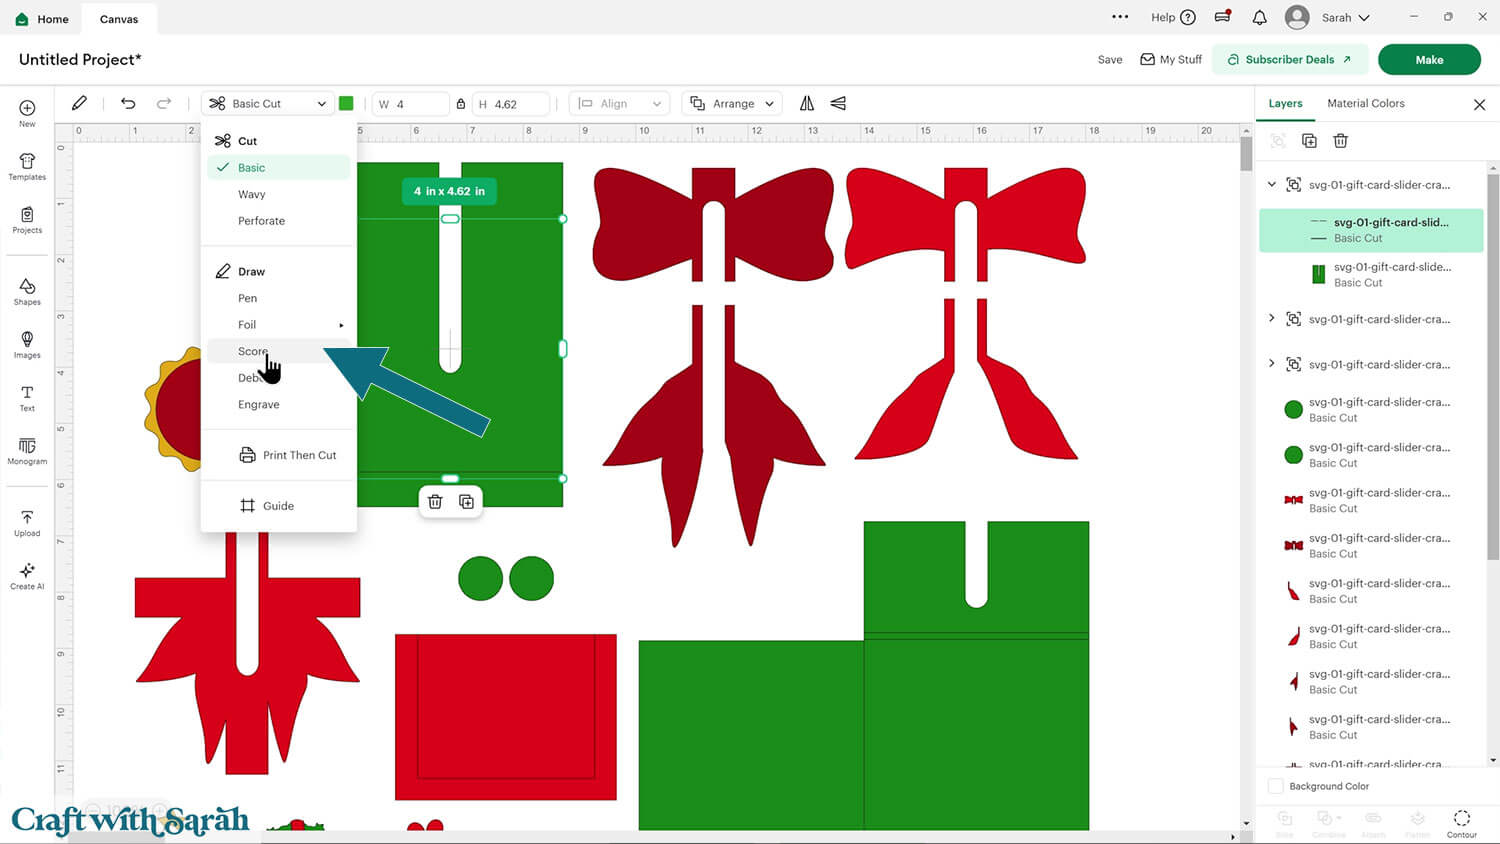Image resolution: width=1500 pixels, height=844 pixels.
Task: Click the Undo arrow
Action: [128, 103]
